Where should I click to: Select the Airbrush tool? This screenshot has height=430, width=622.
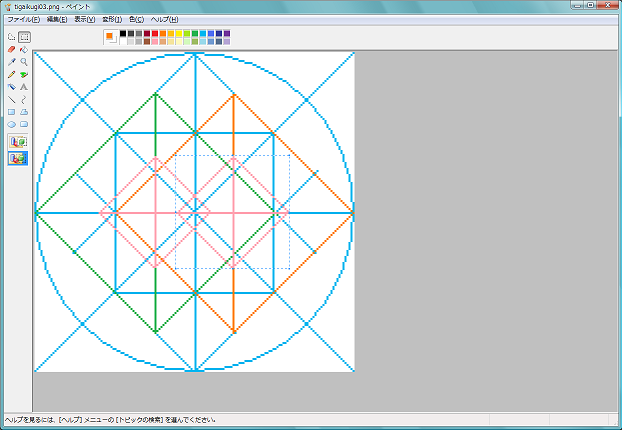click(x=12, y=87)
